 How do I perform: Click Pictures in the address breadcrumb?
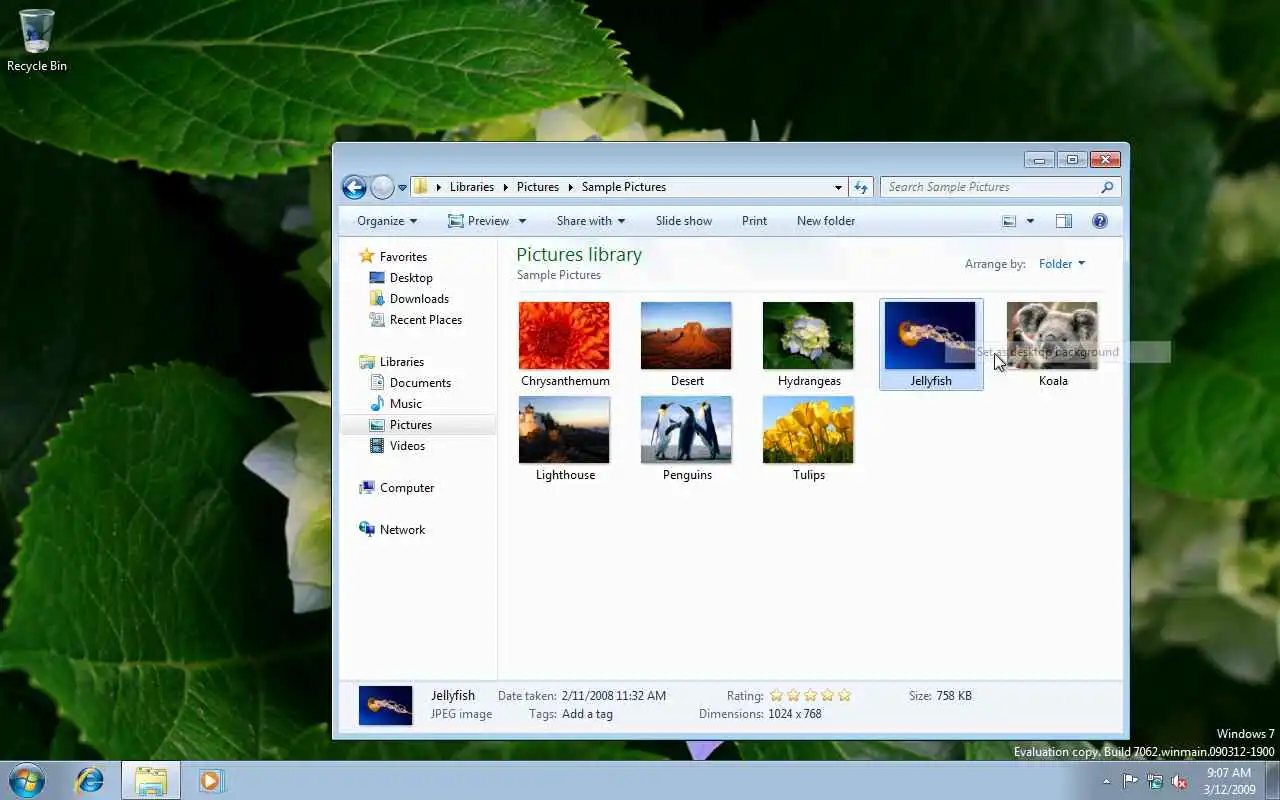[538, 187]
